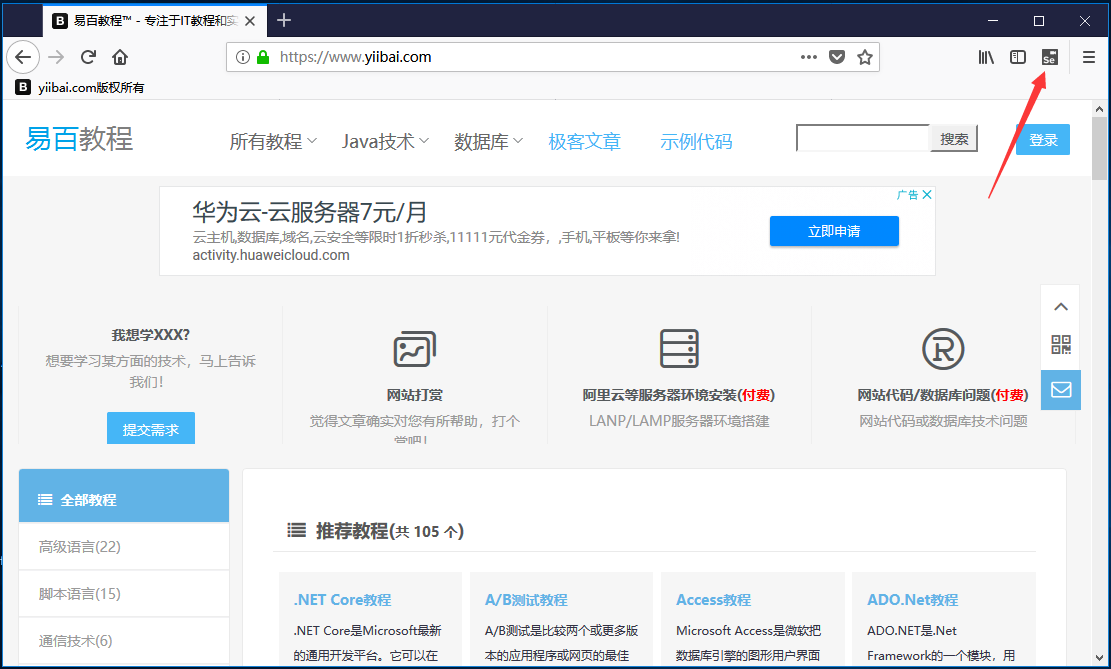
Task: Click the 登录 login button
Action: coord(1042,140)
